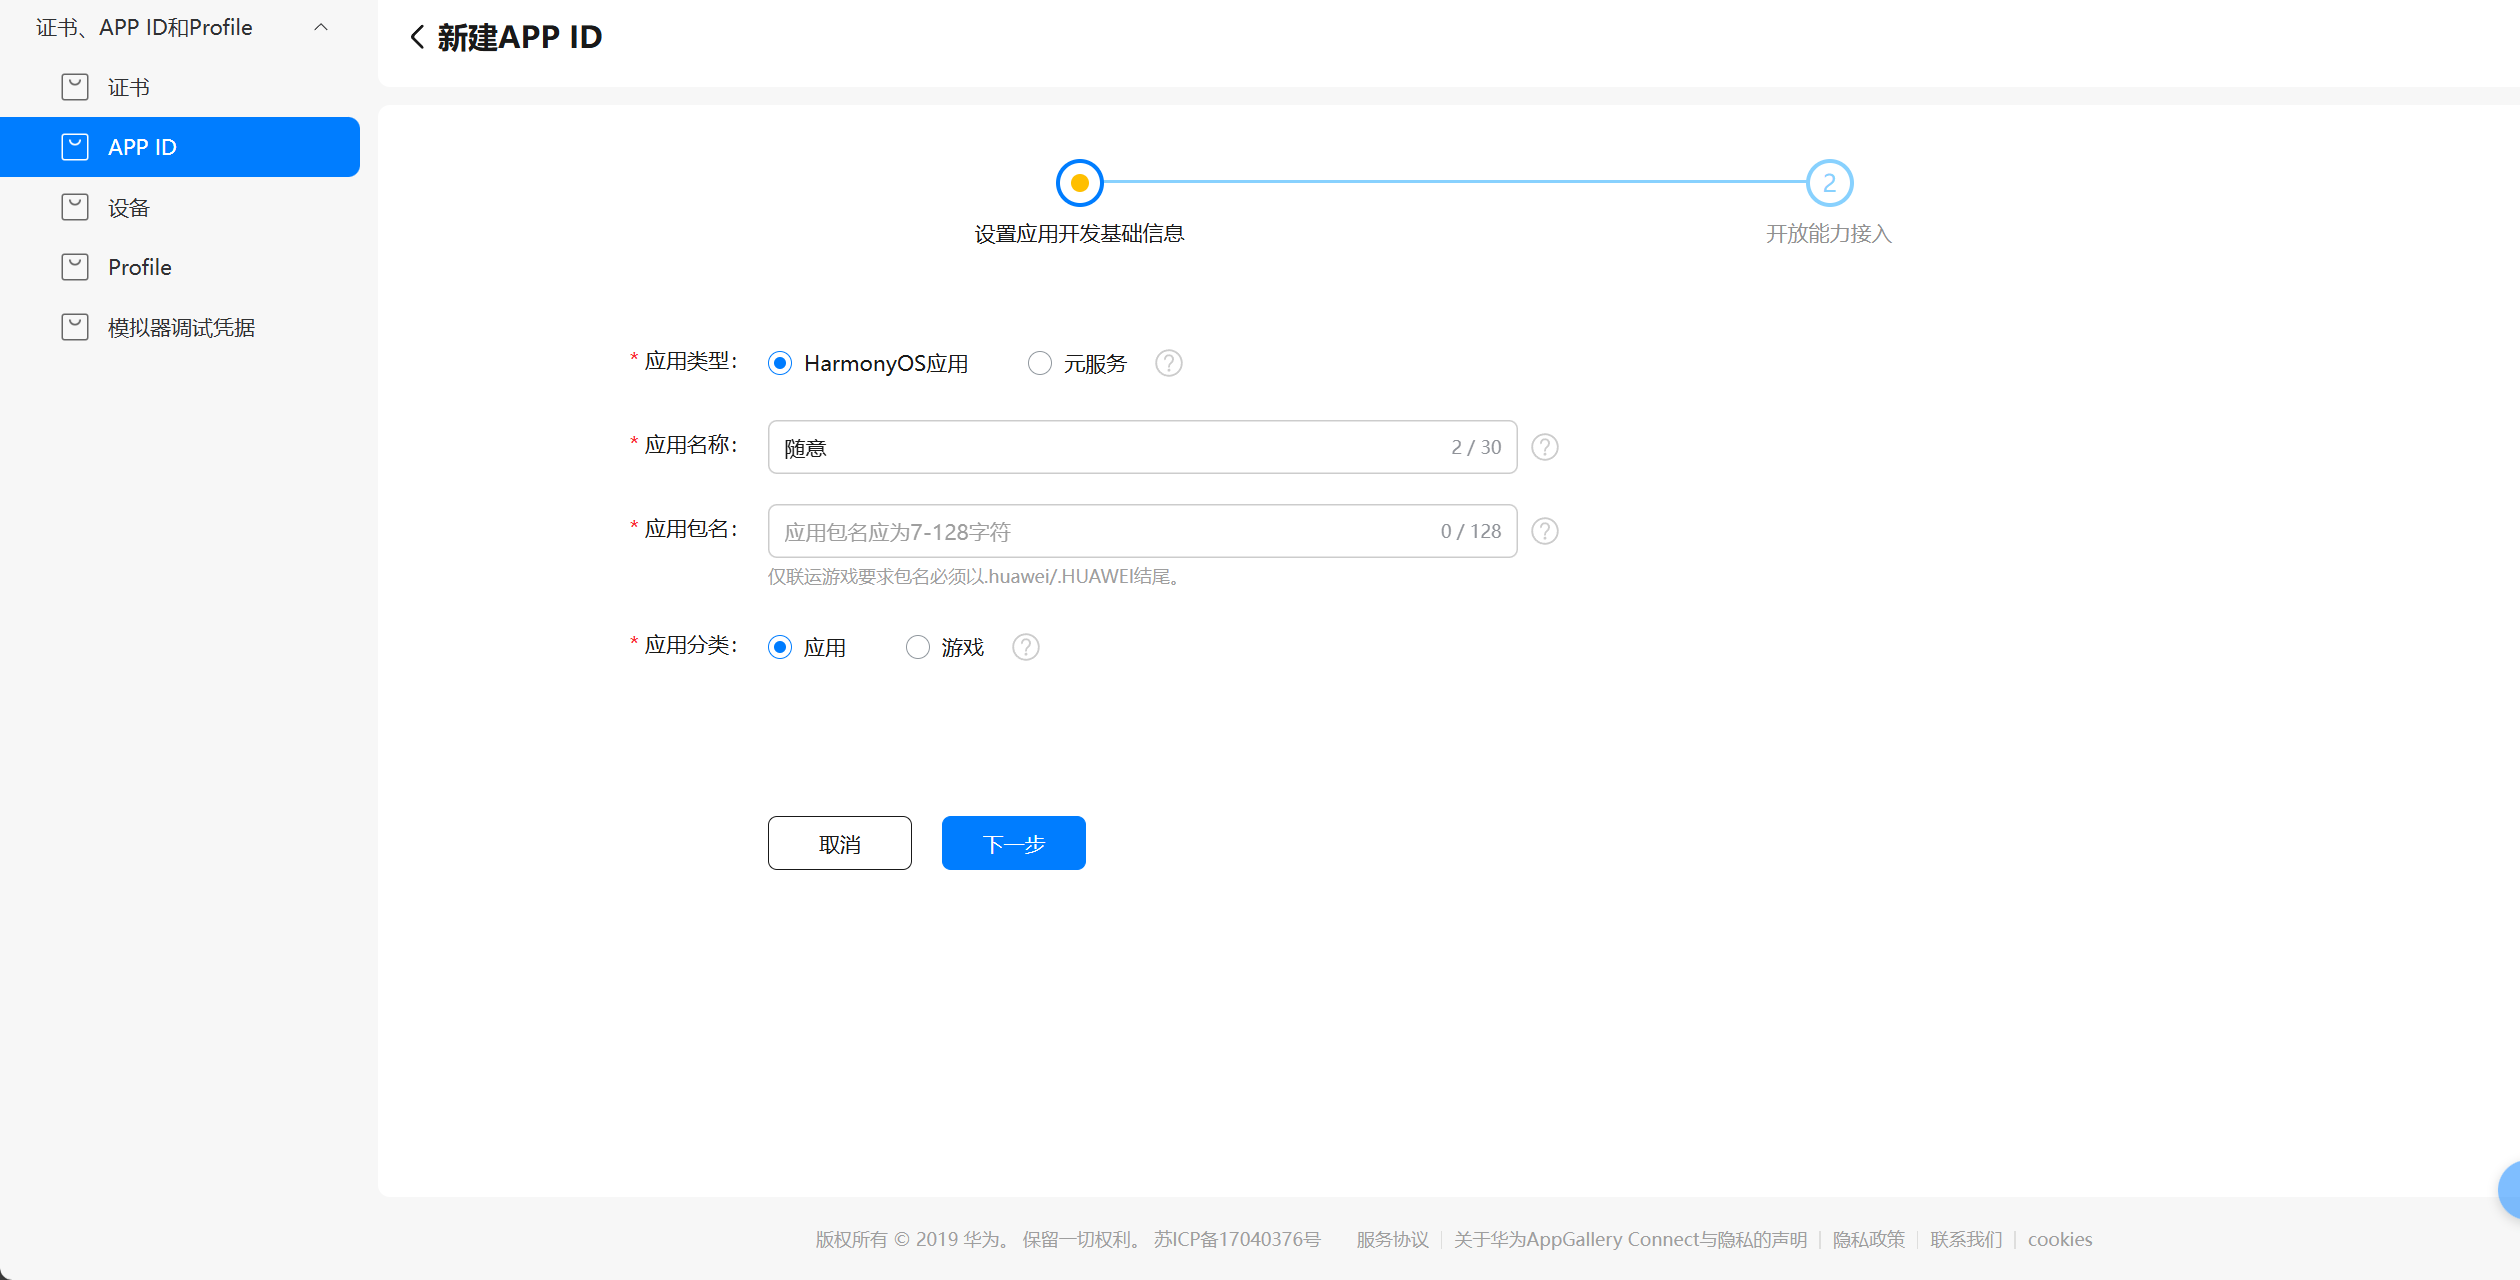Choose the 应用 category radio button
2520x1280 pixels.
coord(780,647)
